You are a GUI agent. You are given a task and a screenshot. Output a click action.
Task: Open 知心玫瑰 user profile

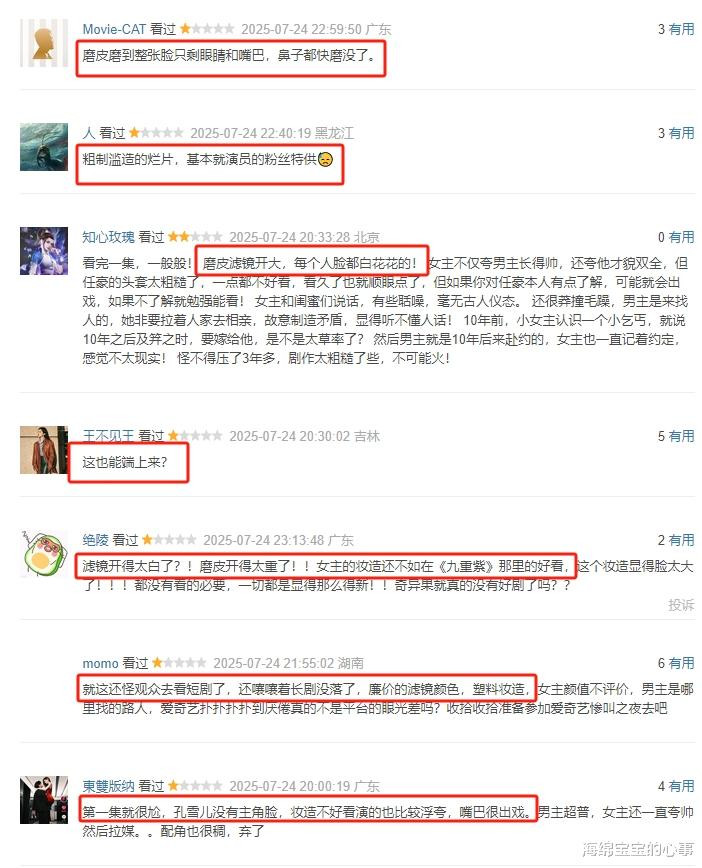click(109, 237)
